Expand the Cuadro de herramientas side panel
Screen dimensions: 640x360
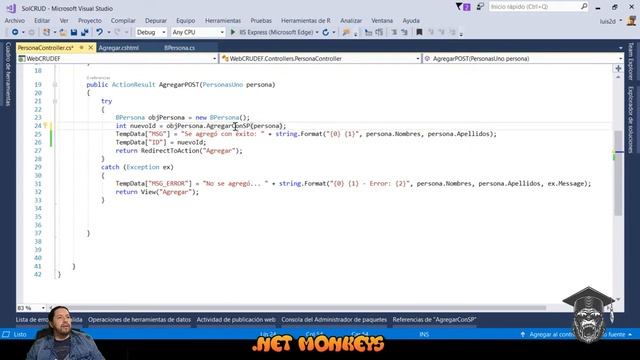pos(8,74)
